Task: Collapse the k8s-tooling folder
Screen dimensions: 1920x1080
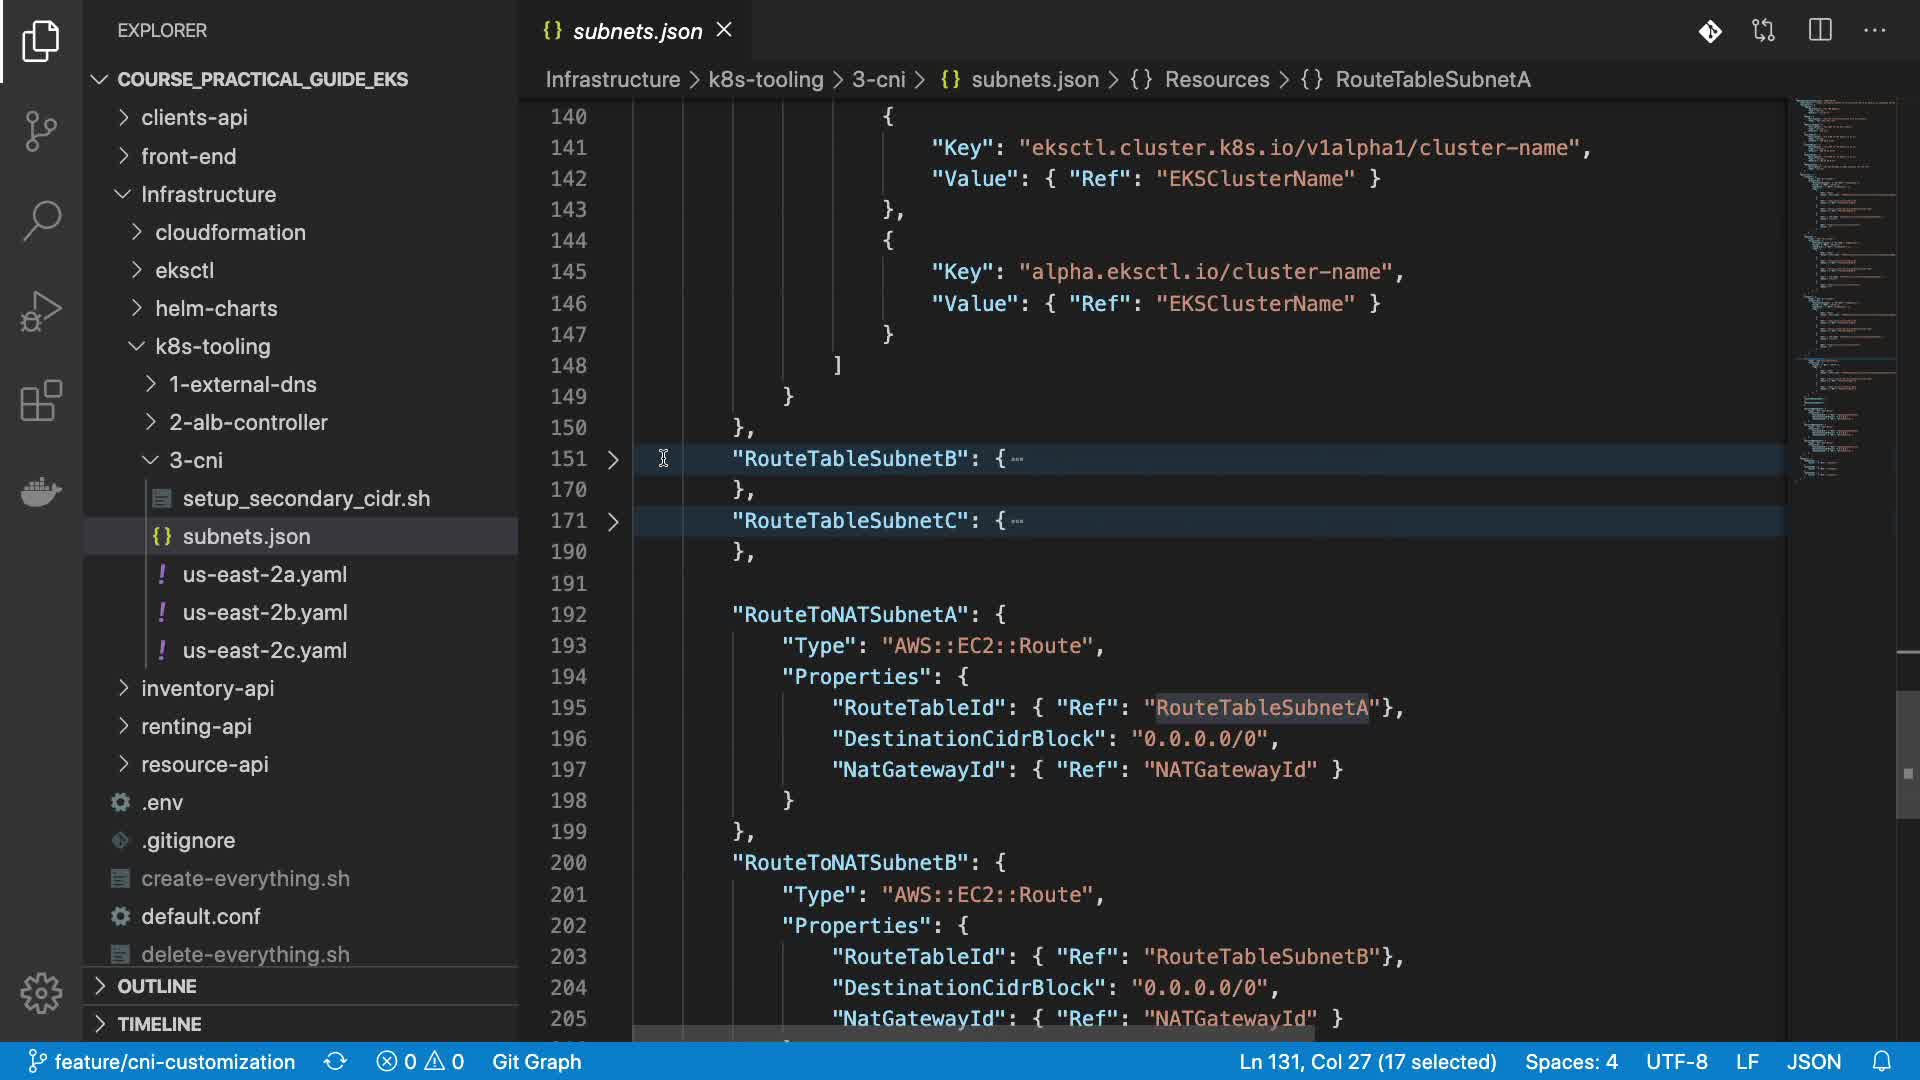Action: tap(212, 347)
